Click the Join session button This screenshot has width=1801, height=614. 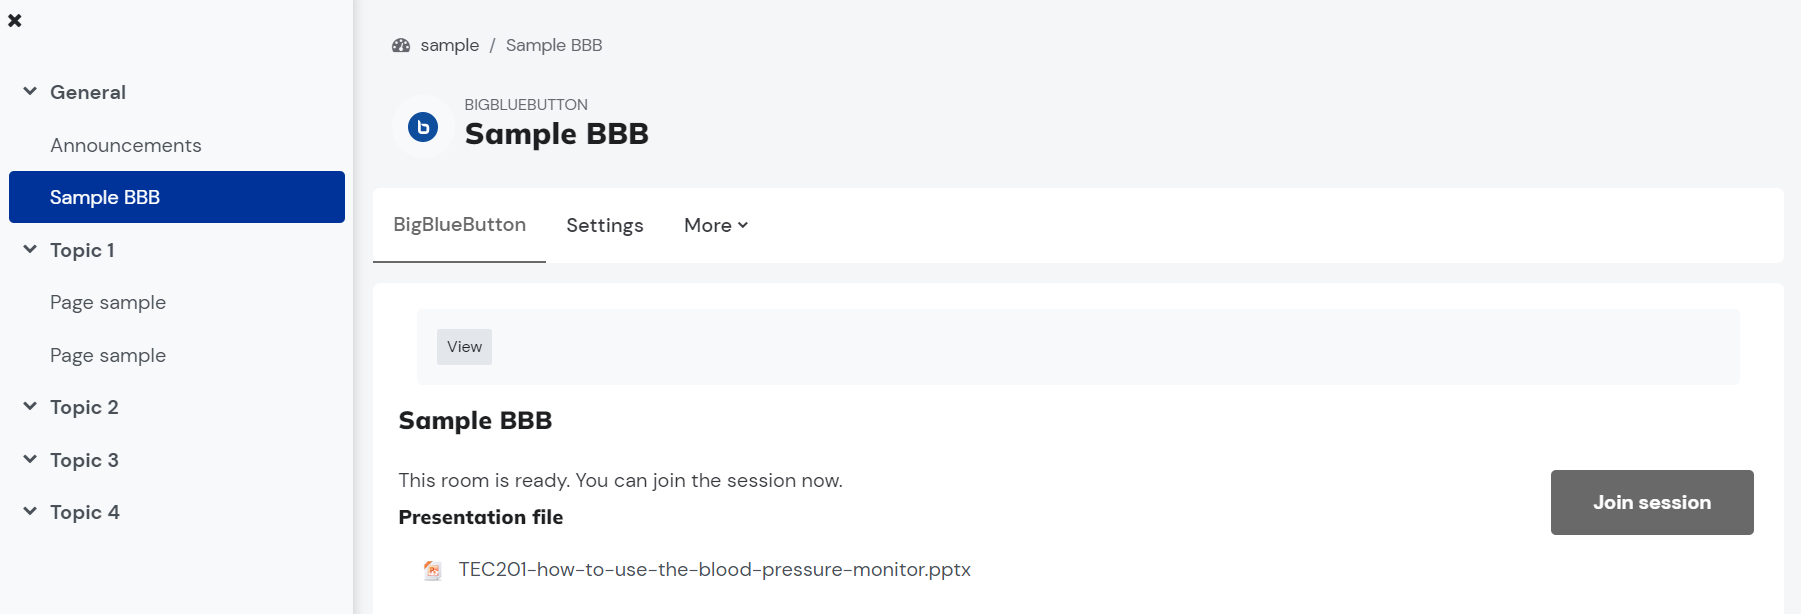(x=1652, y=502)
